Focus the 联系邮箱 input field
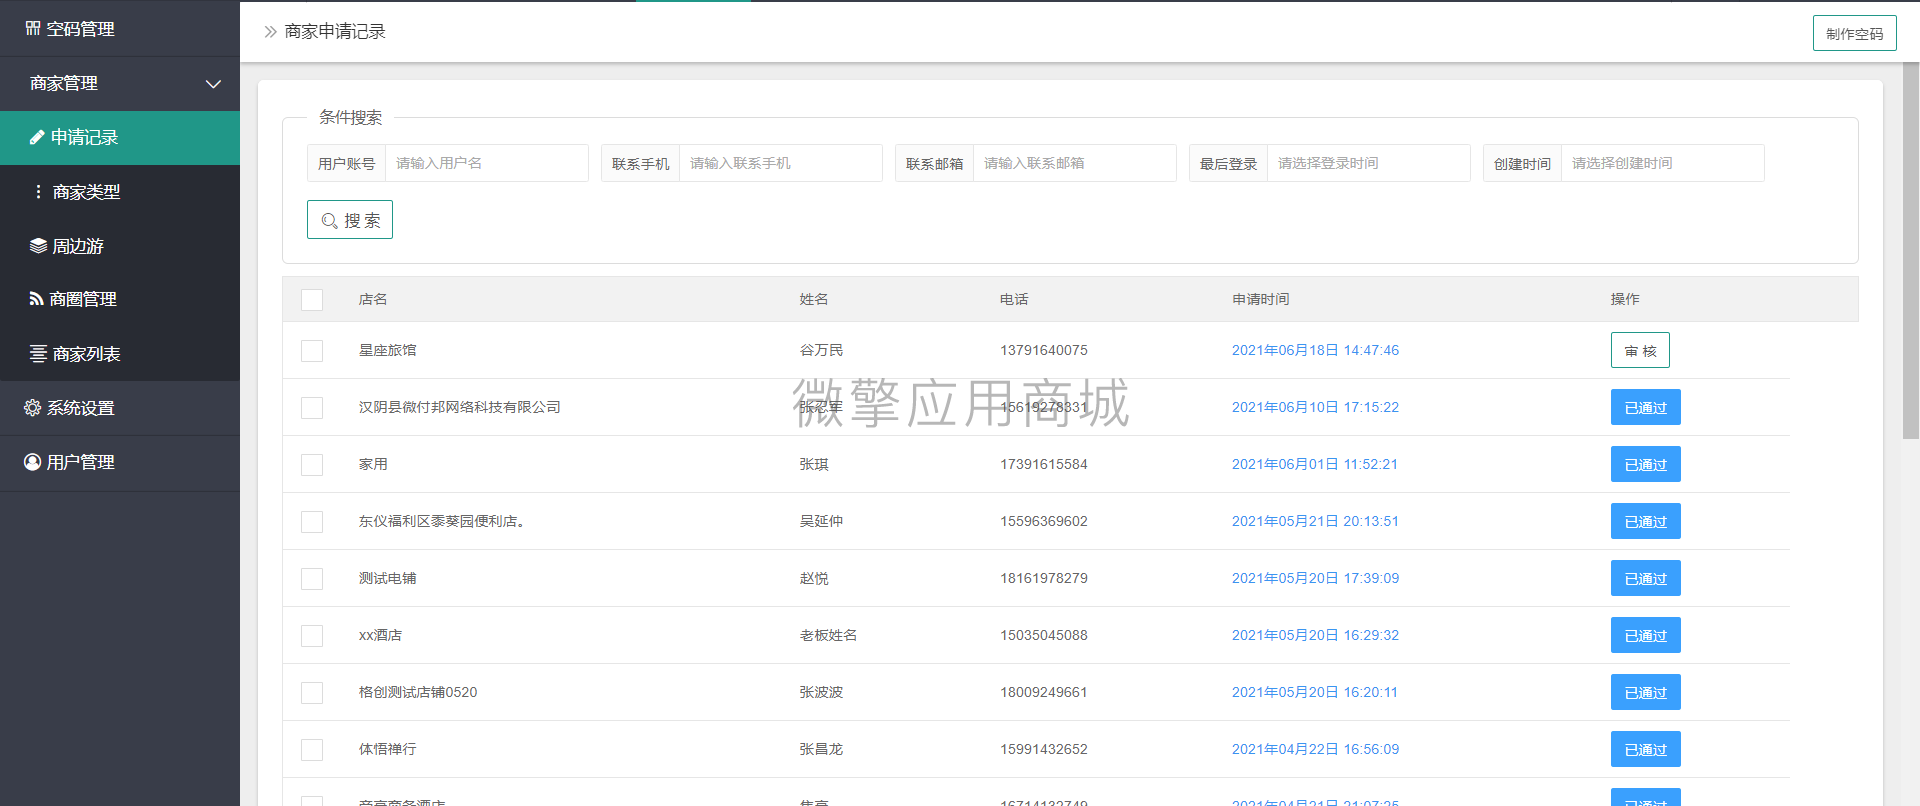The height and width of the screenshot is (806, 1920). click(1074, 163)
